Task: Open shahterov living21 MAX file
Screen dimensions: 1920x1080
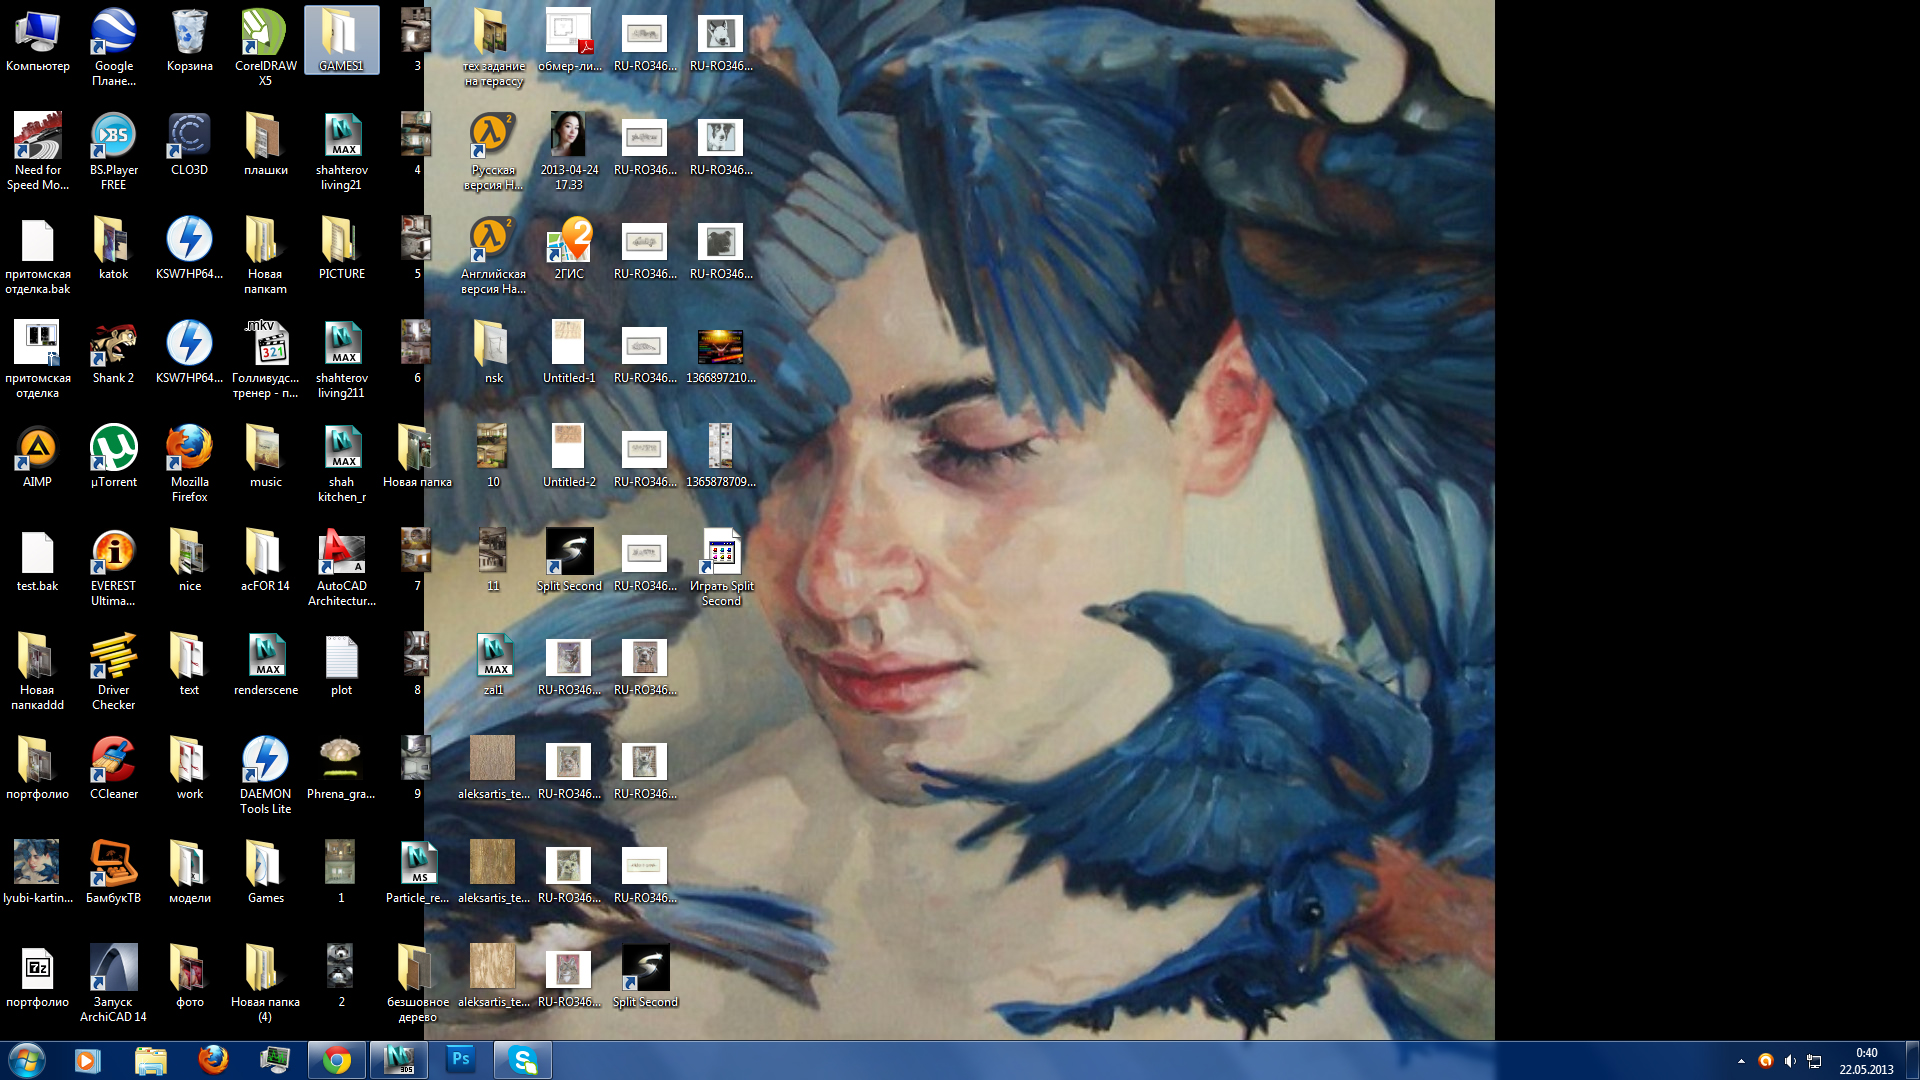Action: coord(341,152)
